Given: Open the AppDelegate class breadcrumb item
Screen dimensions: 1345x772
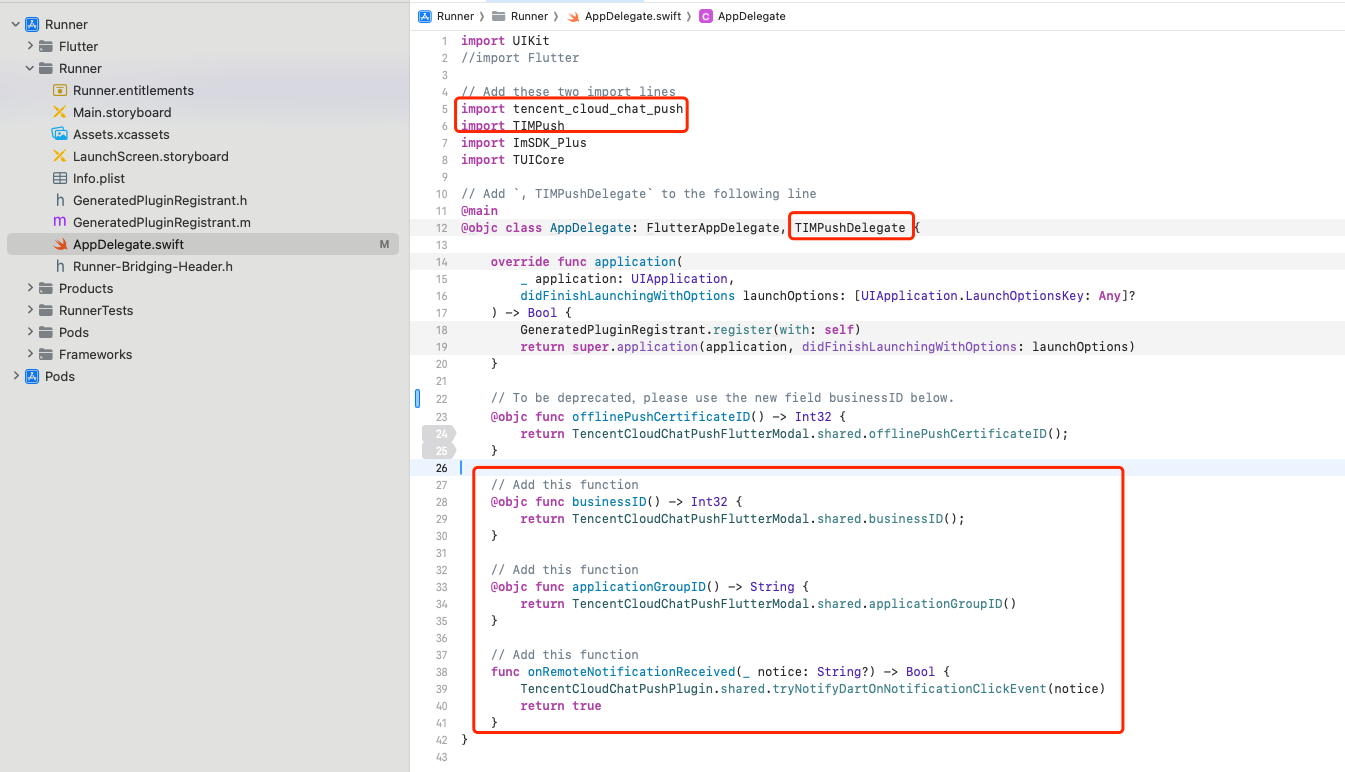Looking at the screenshot, I should click(751, 16).
